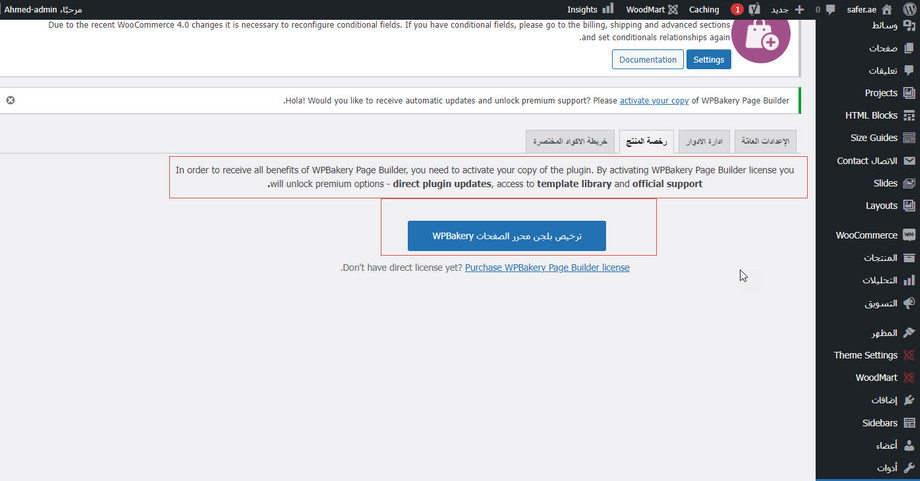Image resolution: width=920 pixels, height=481 pixels.
Task: Click the Insights bar chart icon
Action: pos(608,9)
